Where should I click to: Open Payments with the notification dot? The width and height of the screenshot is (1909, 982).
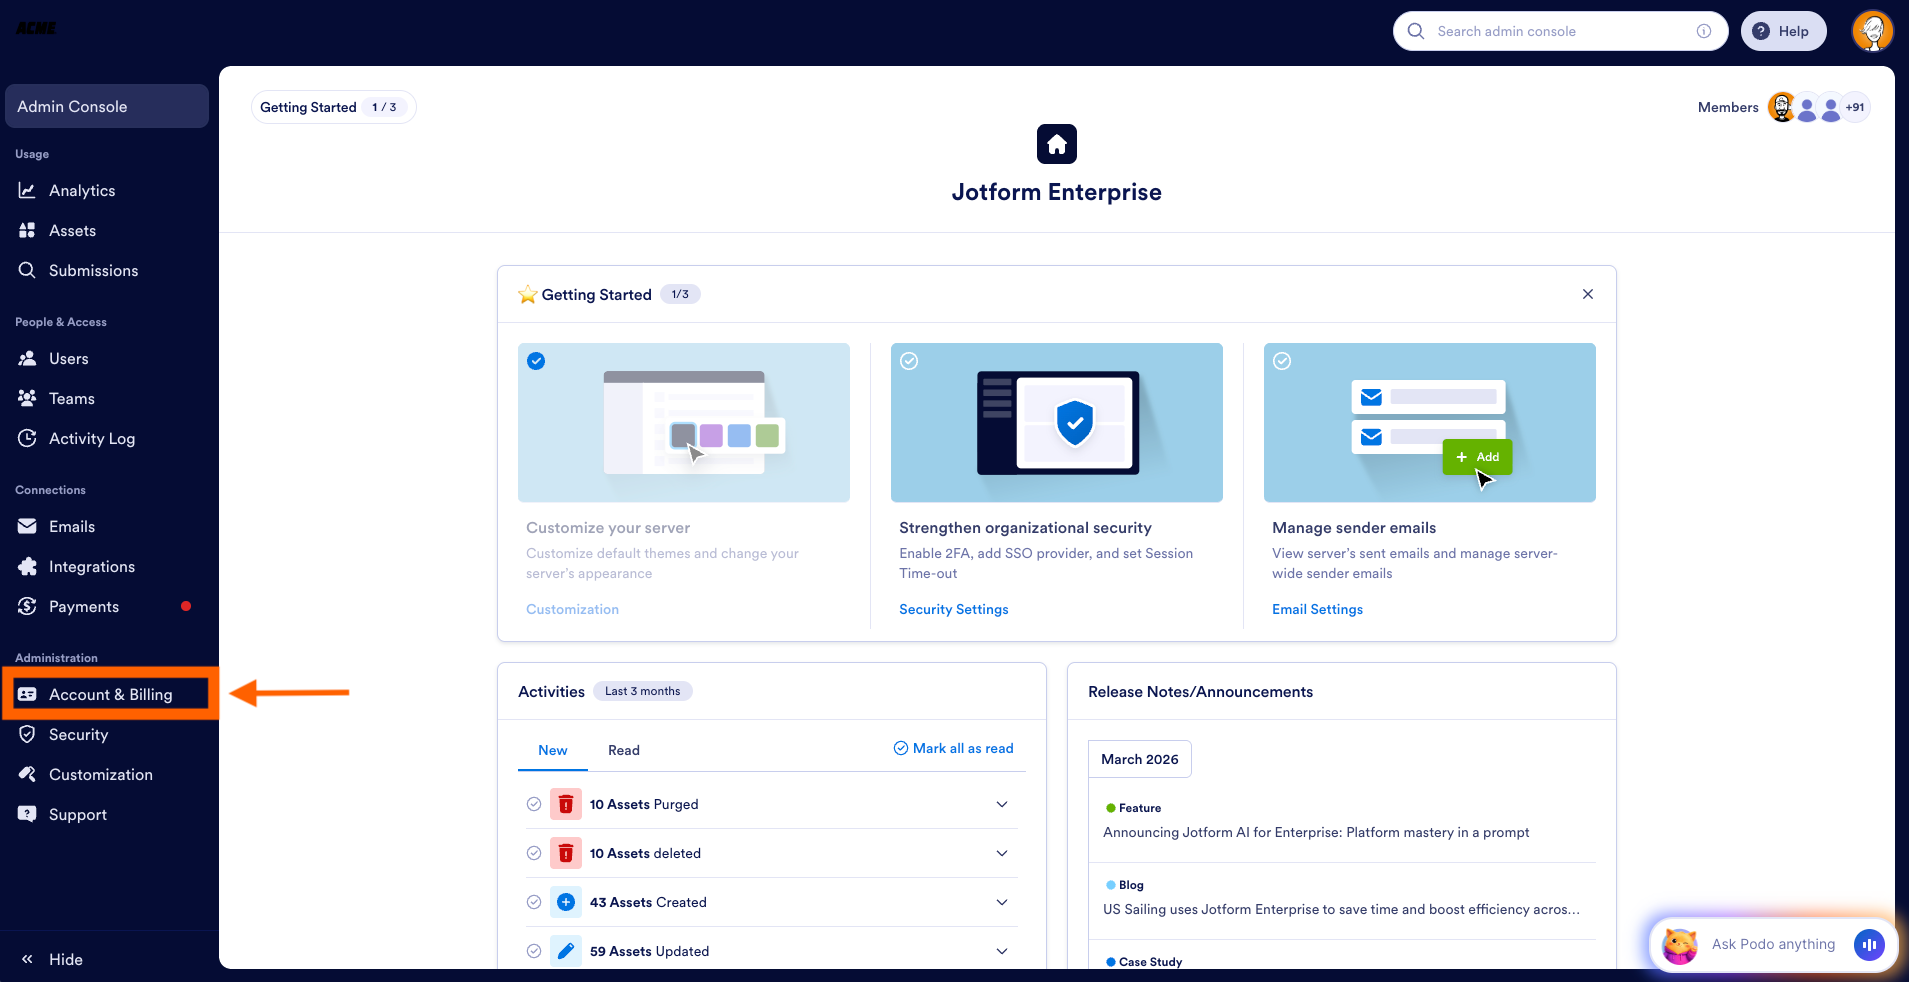[84, 606]
